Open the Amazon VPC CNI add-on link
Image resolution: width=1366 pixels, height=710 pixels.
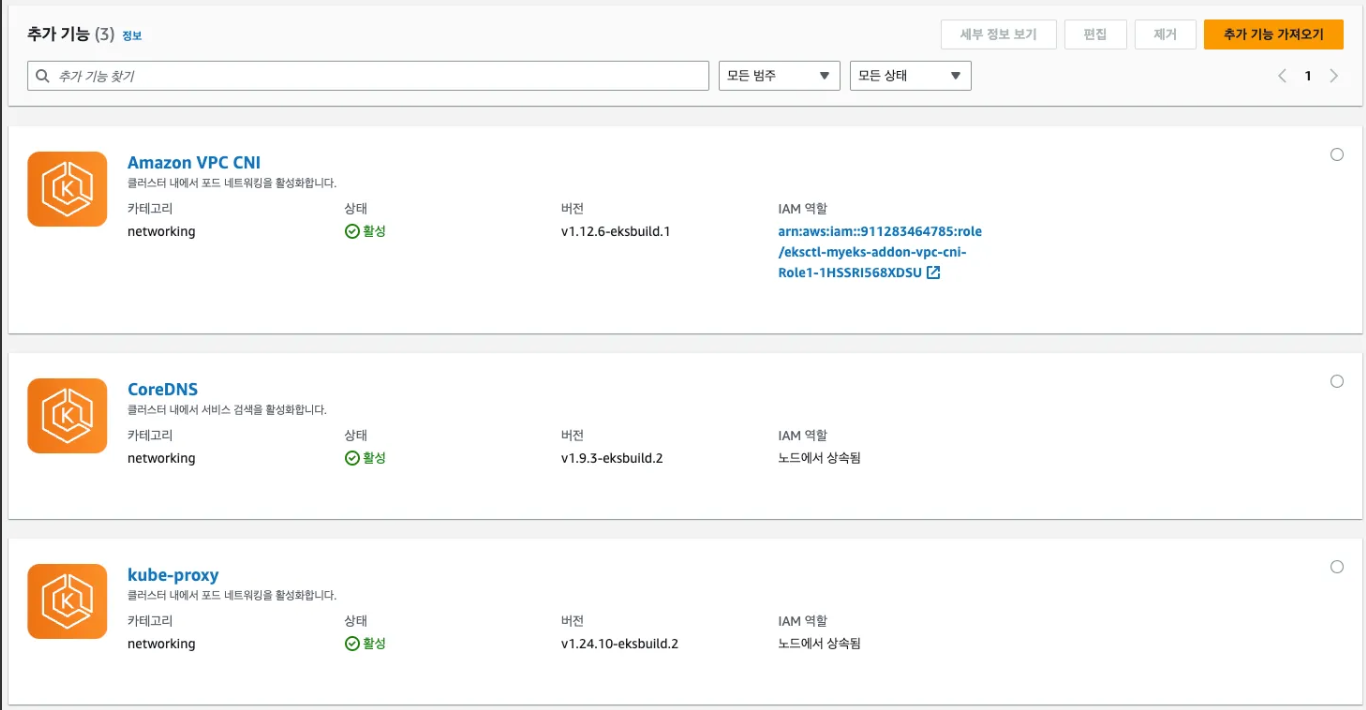click(194, 163)
